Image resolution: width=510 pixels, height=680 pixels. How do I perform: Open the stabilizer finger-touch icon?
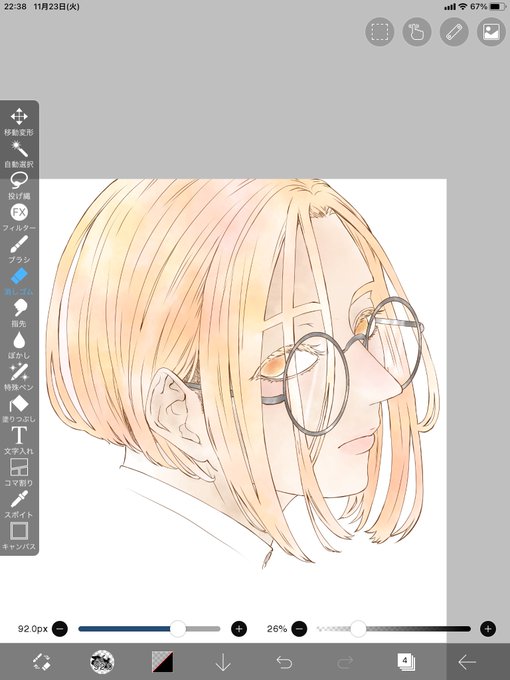tap(417, 32)
